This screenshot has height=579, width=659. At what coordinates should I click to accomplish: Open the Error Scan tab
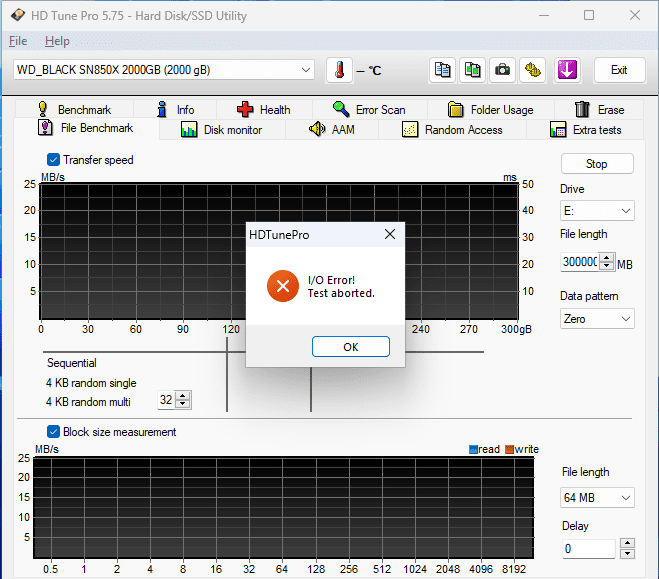pos(369,110)
